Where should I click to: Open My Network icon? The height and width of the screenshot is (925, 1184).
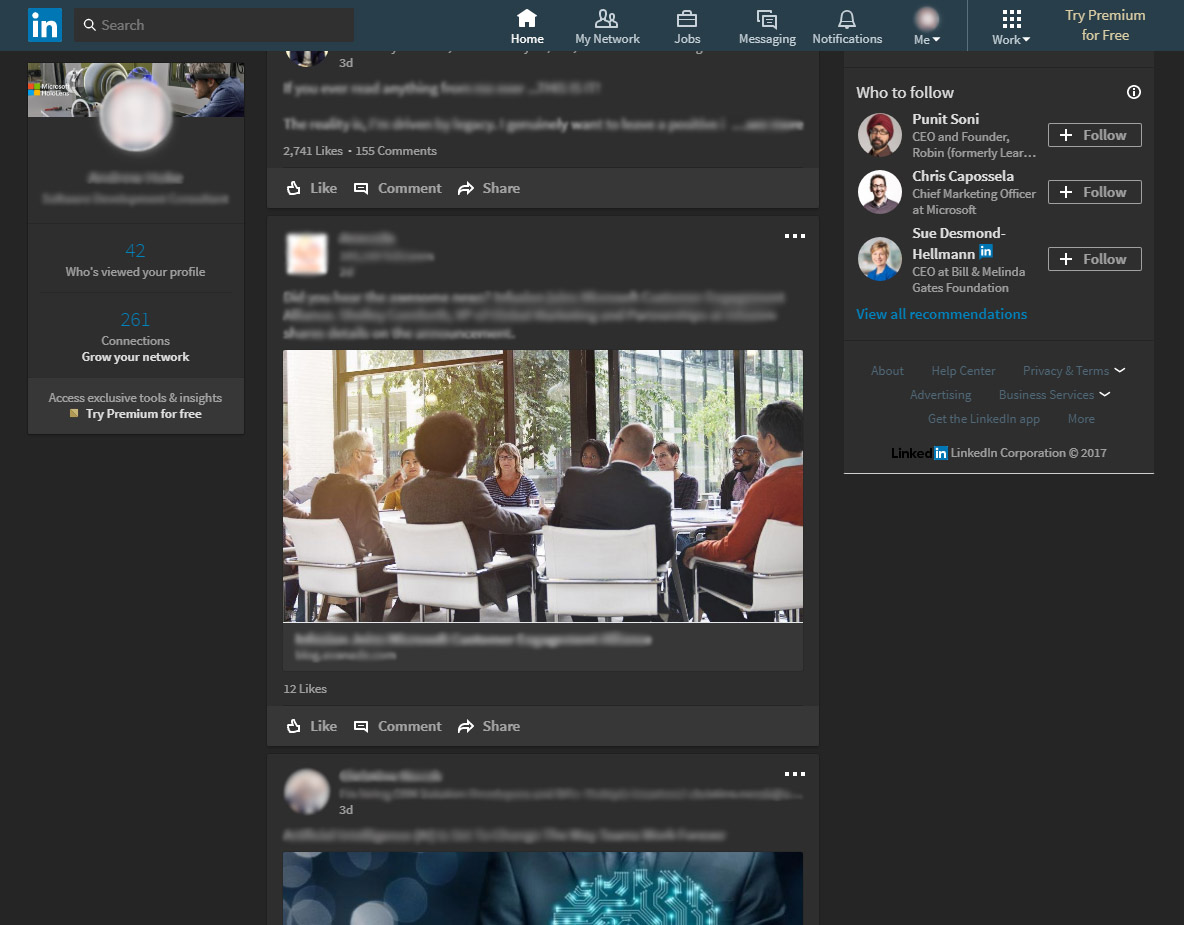pos(607,19)
